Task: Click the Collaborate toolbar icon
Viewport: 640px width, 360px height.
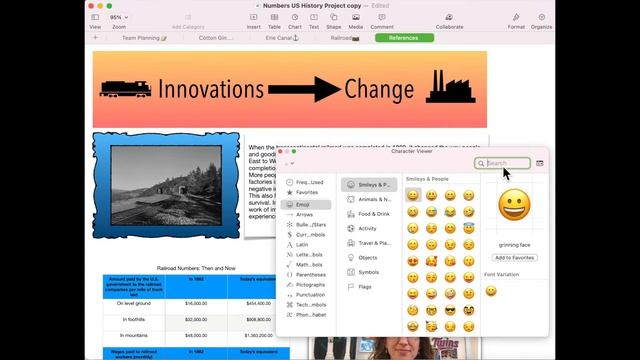Action: coord(449,21)
